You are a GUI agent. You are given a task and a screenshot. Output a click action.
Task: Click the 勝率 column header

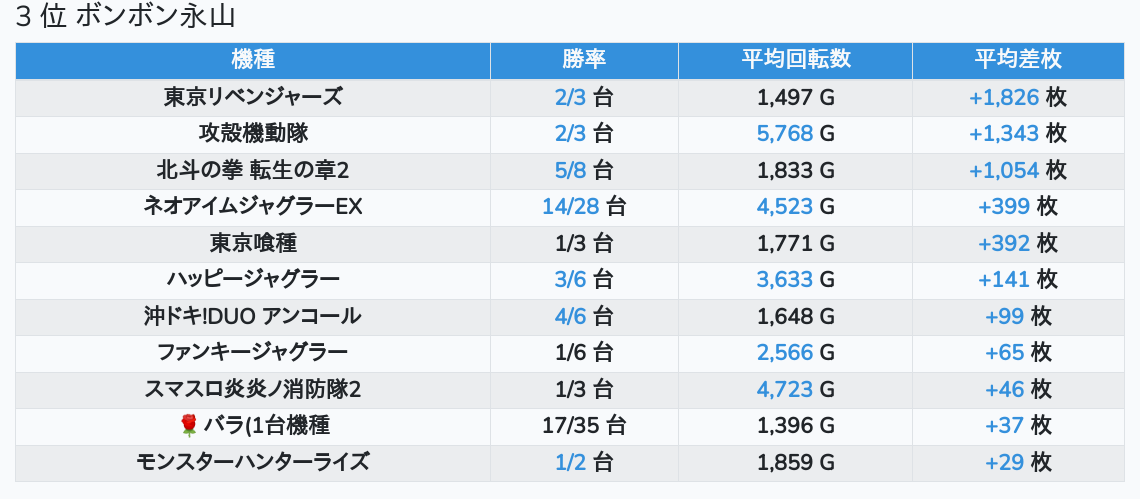[x=584, y=60]
